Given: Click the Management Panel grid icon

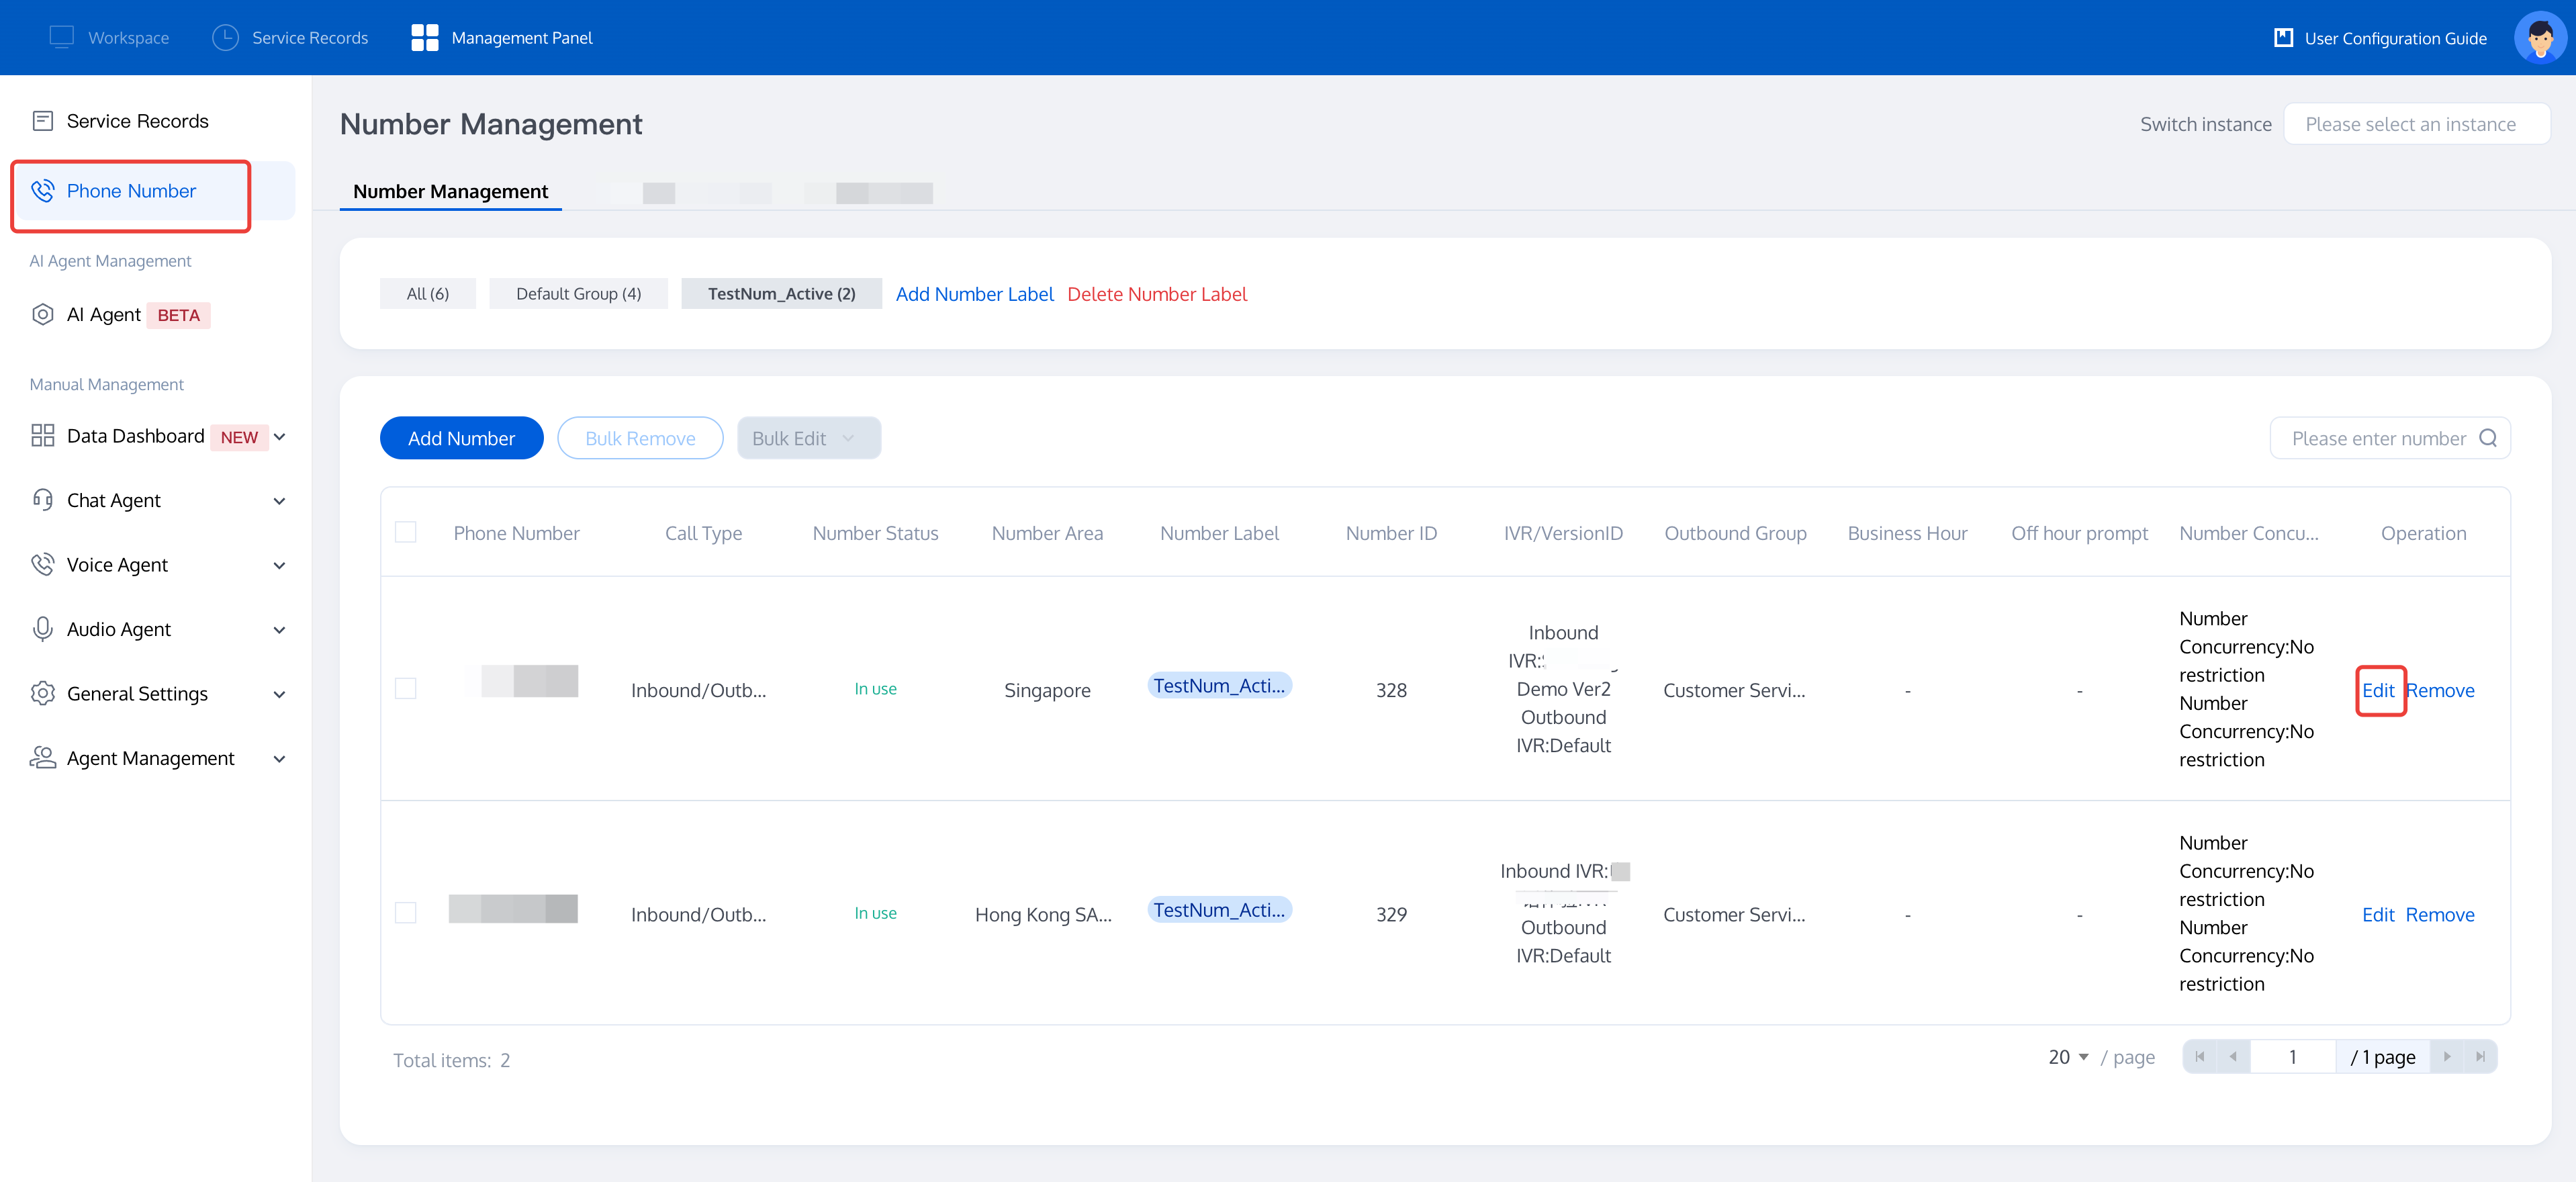Looking at the screenshot, I should pyautogui.click(x=424, y=37).
